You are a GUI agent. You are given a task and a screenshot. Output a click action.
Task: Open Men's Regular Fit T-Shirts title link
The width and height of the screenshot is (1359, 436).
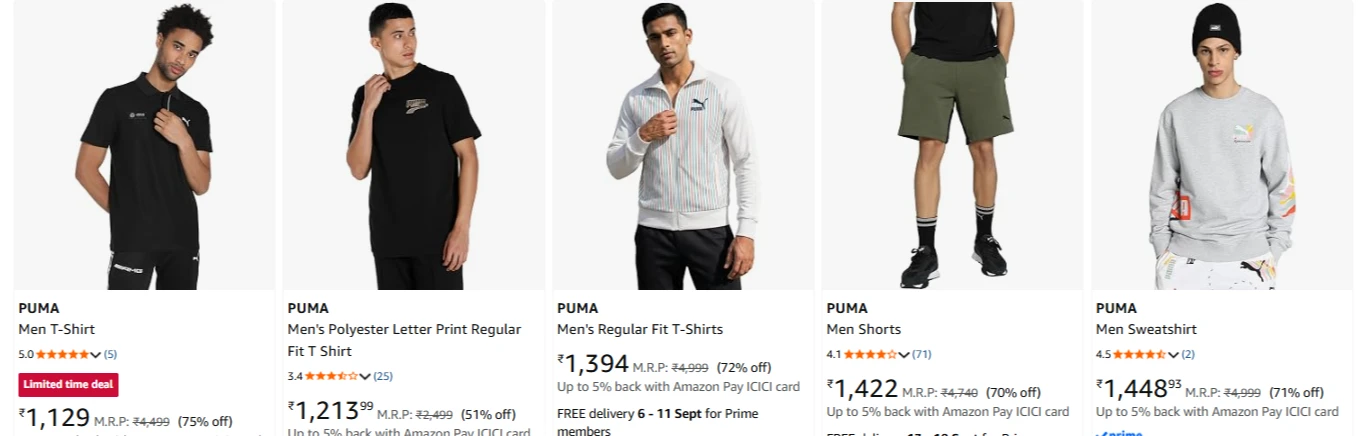640,329
